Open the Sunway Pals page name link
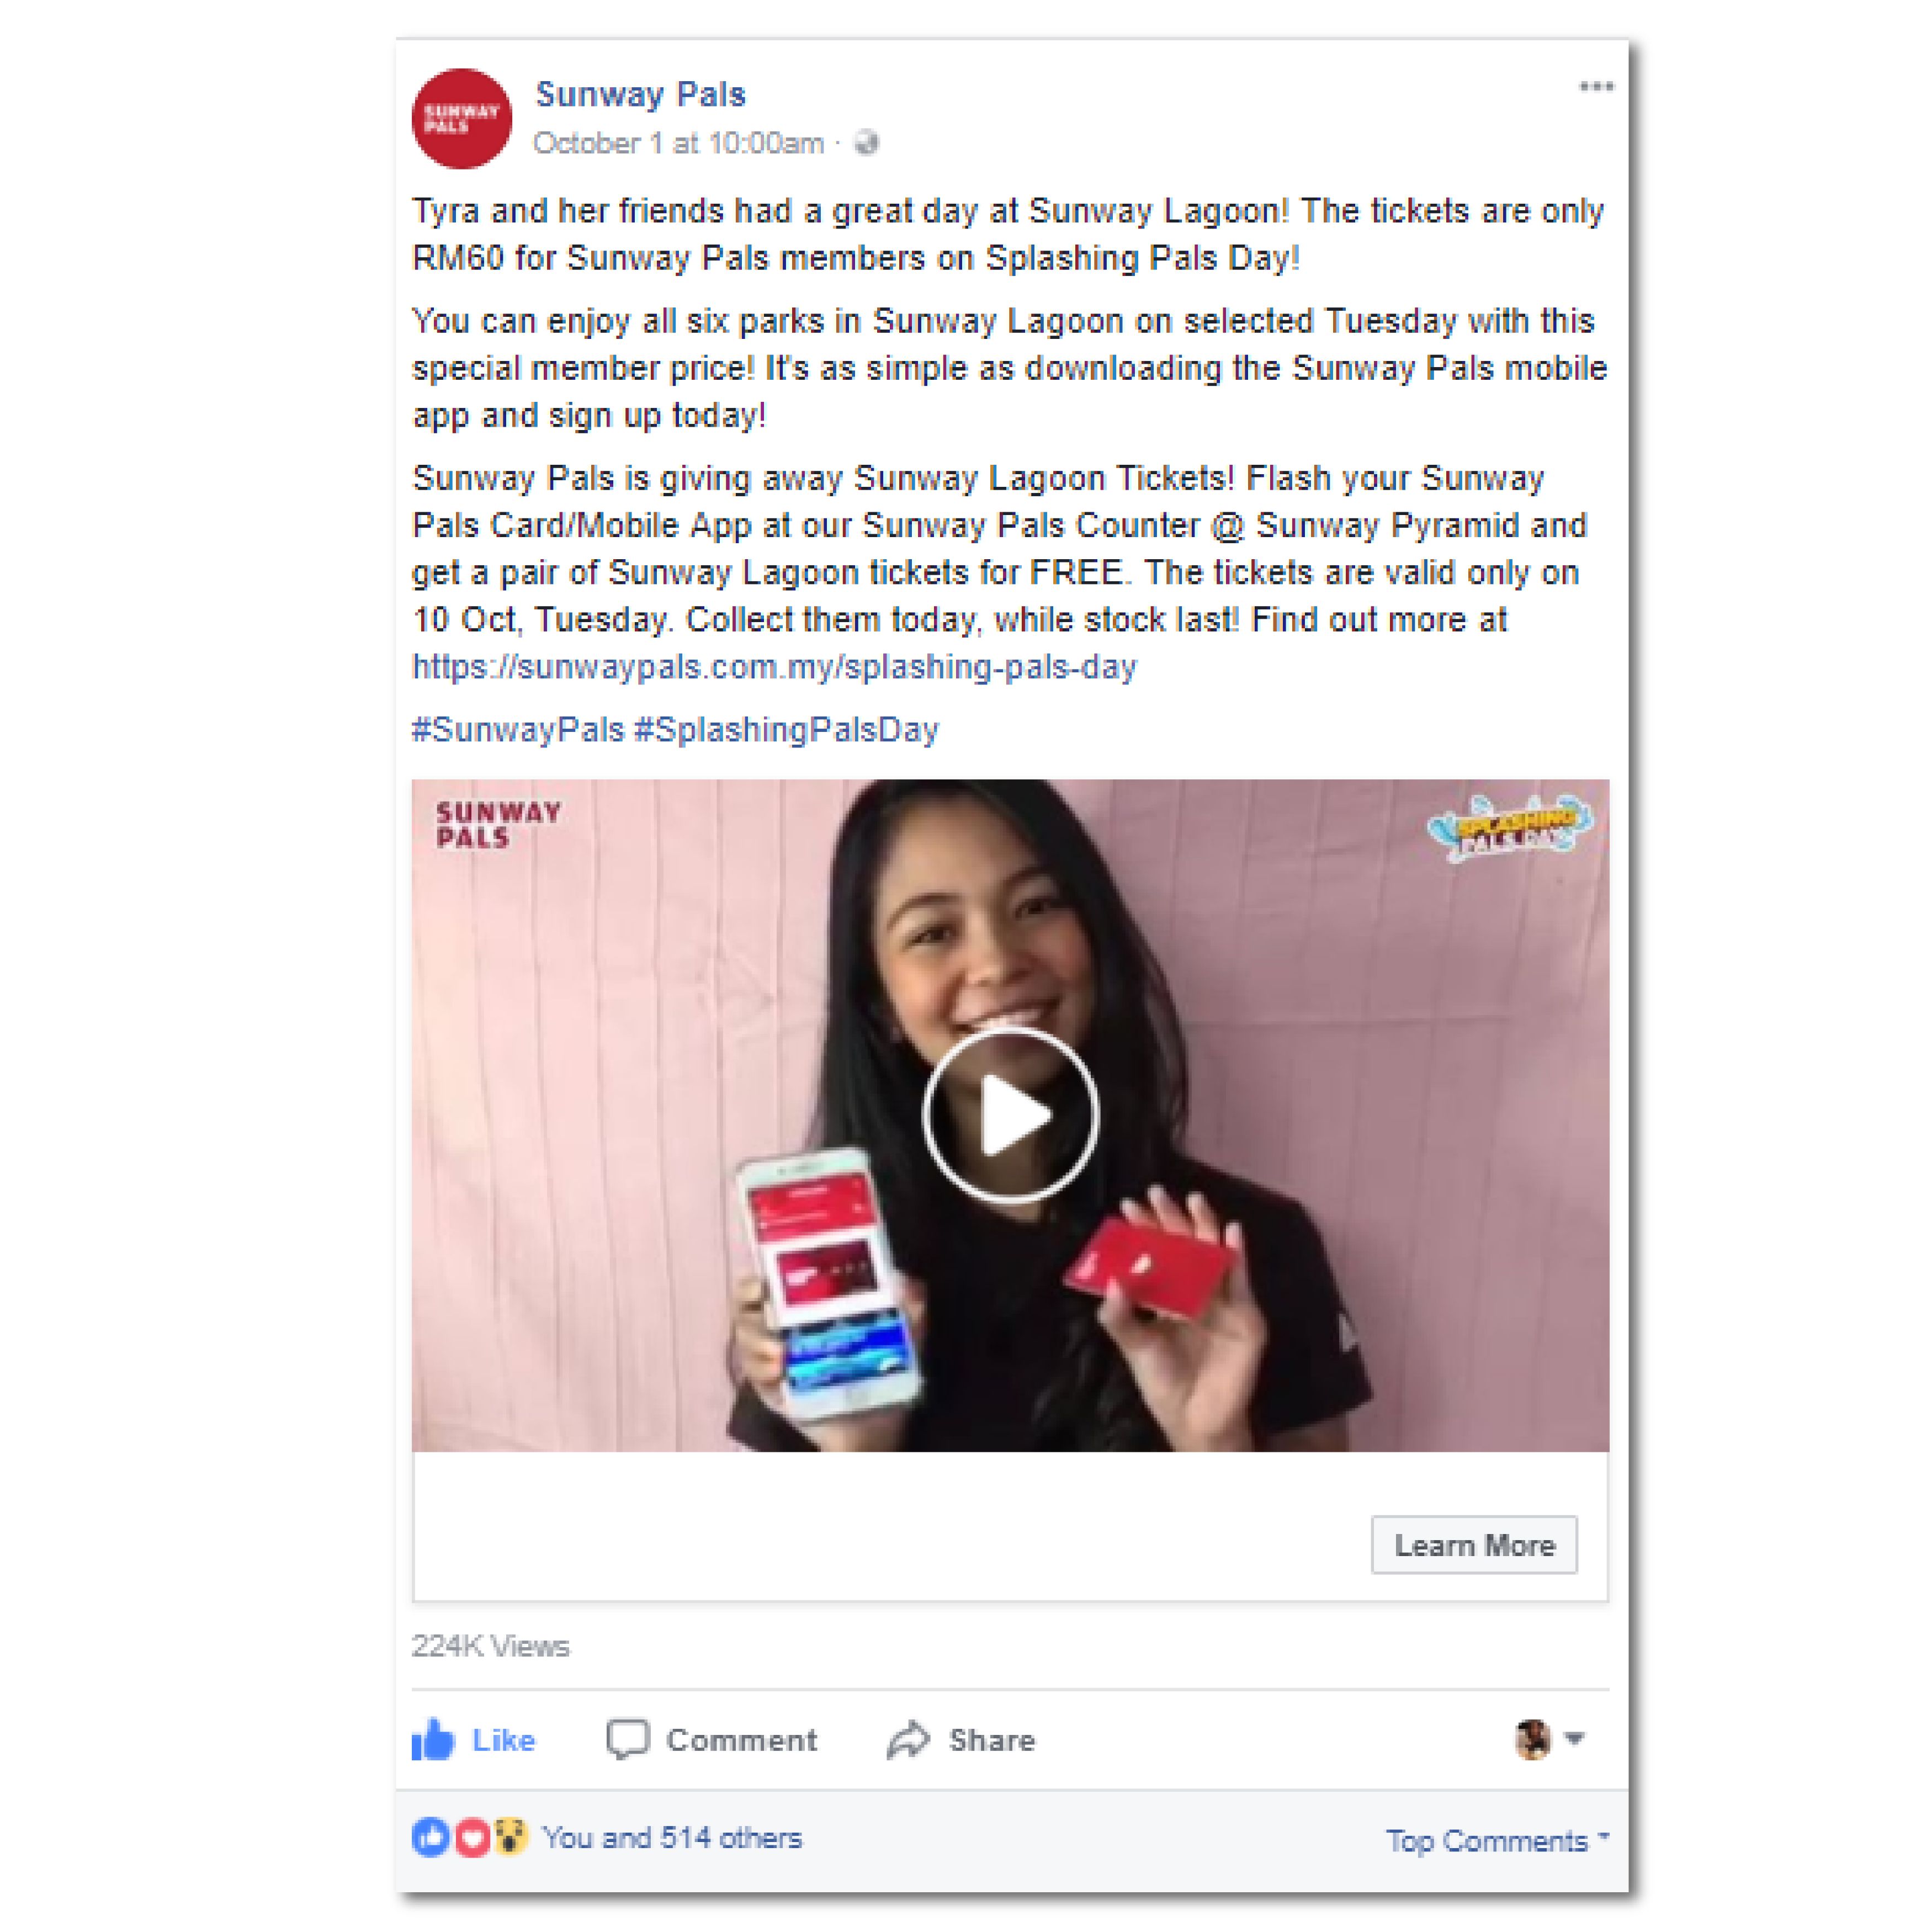This screenshot has width=1932, height=1932. [640, 94]
